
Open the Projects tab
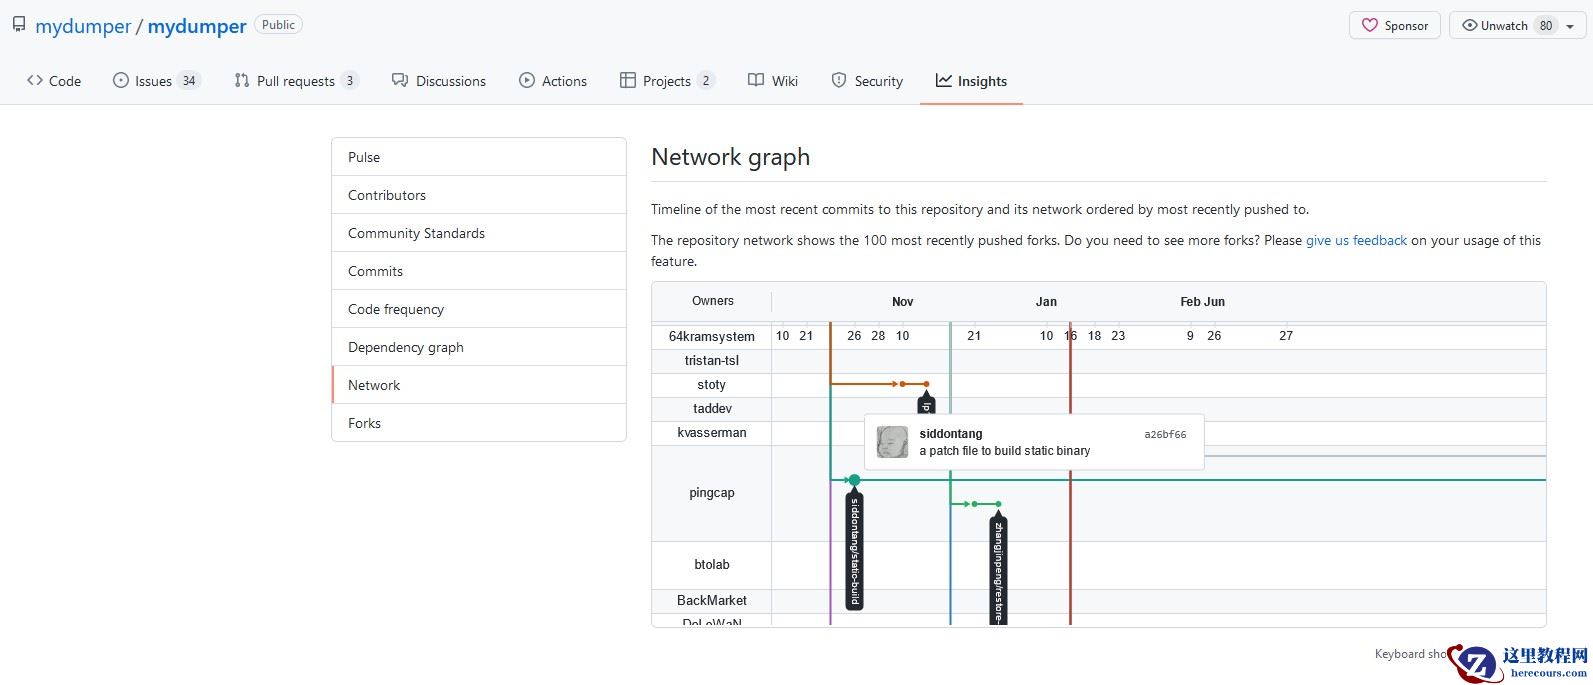tap(667, 81)
